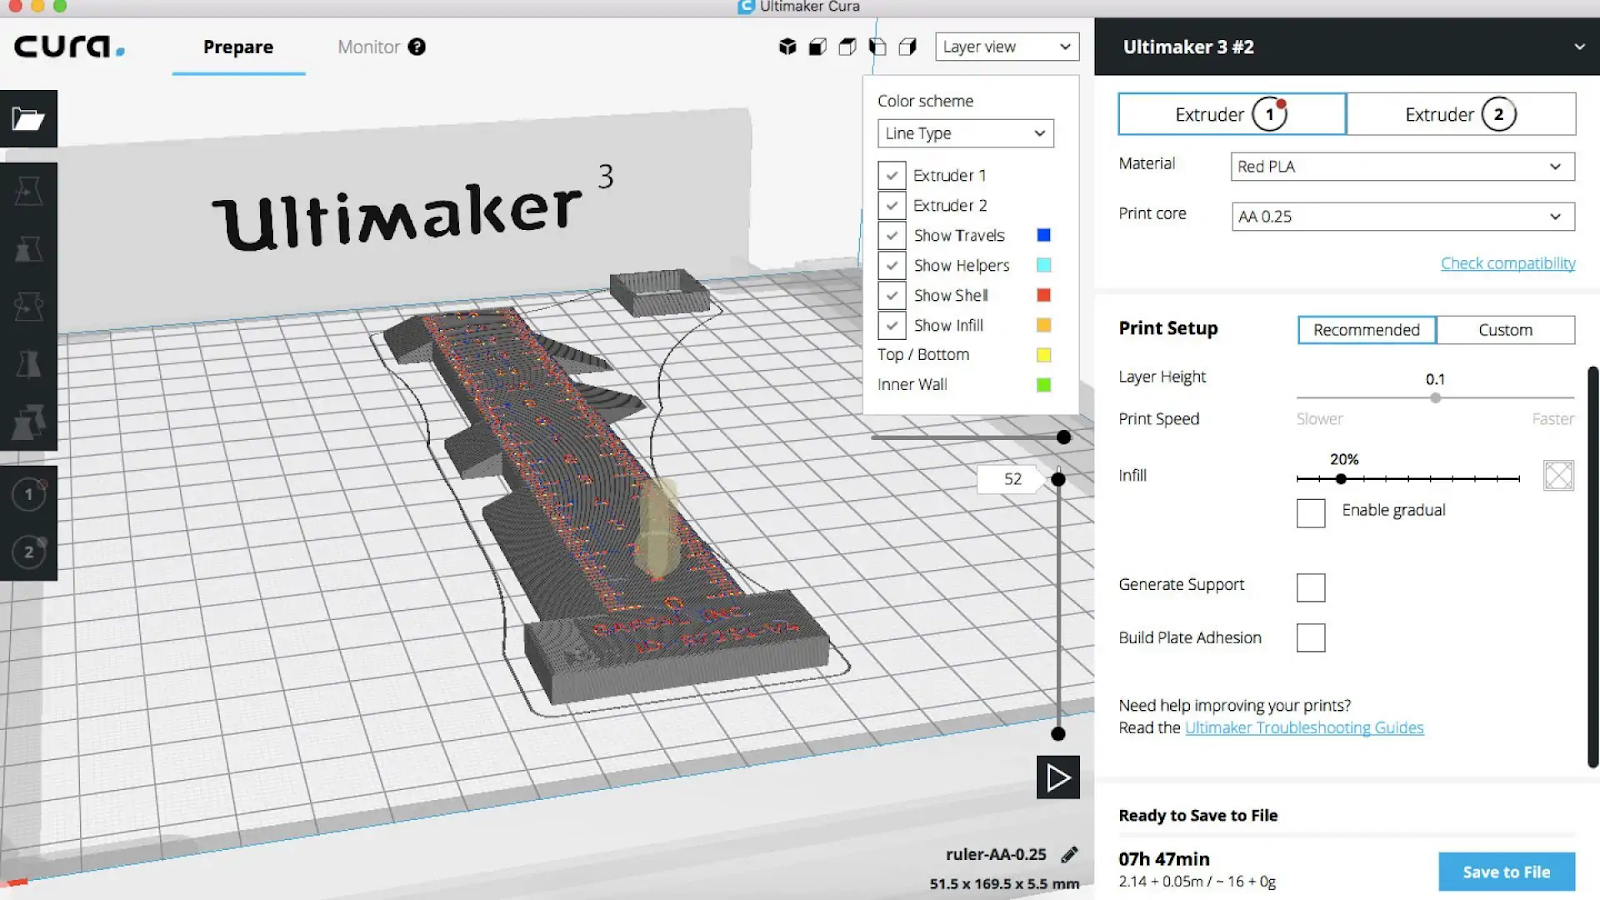
Task: Click the layer number field showing 52
Action: [x=1012, y=479]
